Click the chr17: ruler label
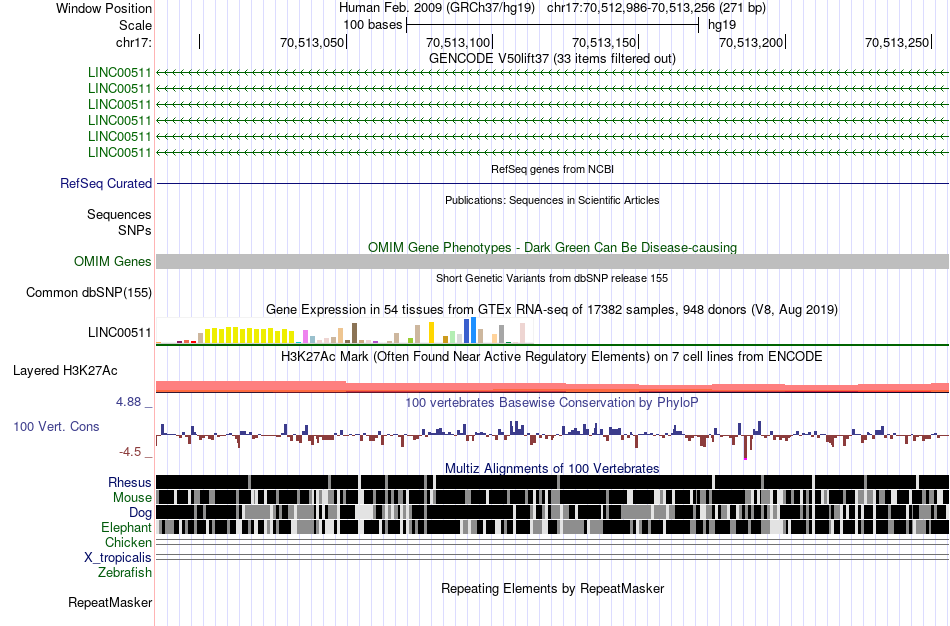This screenshot has height=626, width=950. pyautogui.click(x=133, y=42)
